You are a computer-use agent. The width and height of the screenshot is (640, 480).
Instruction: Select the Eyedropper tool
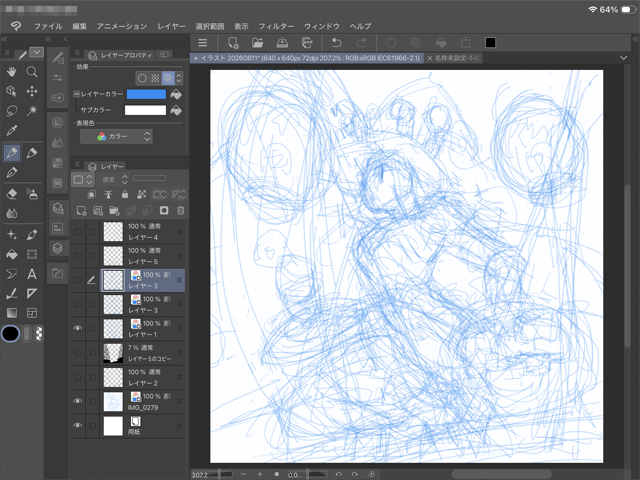coord(12,130)
